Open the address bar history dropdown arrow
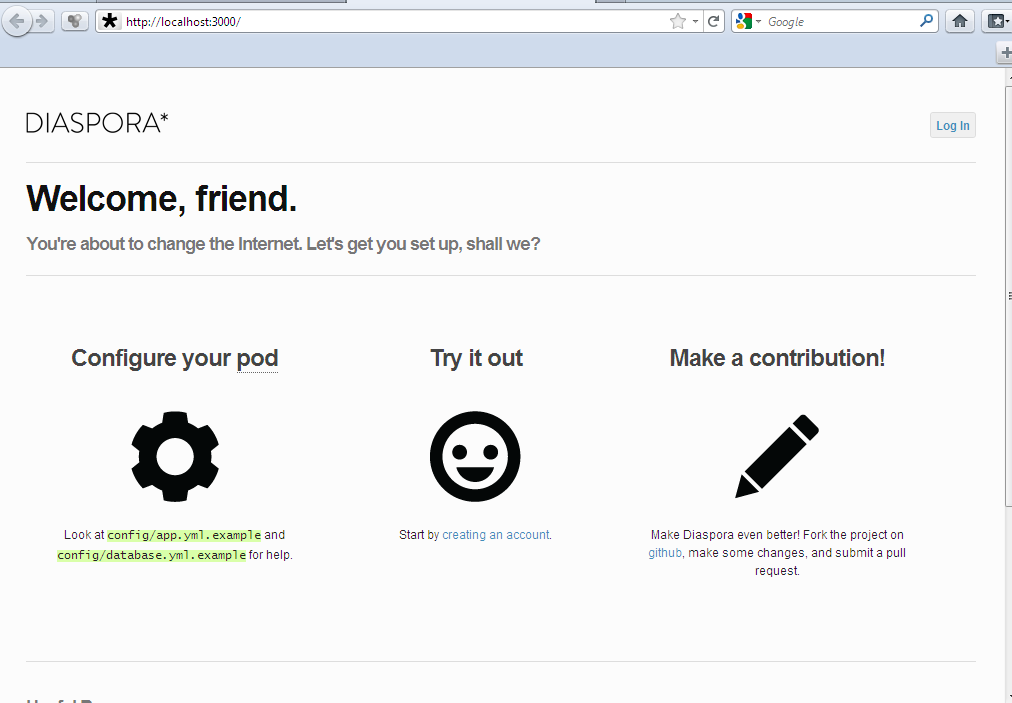Viewport: 1012px width, 703px height. tap(695, 21)
